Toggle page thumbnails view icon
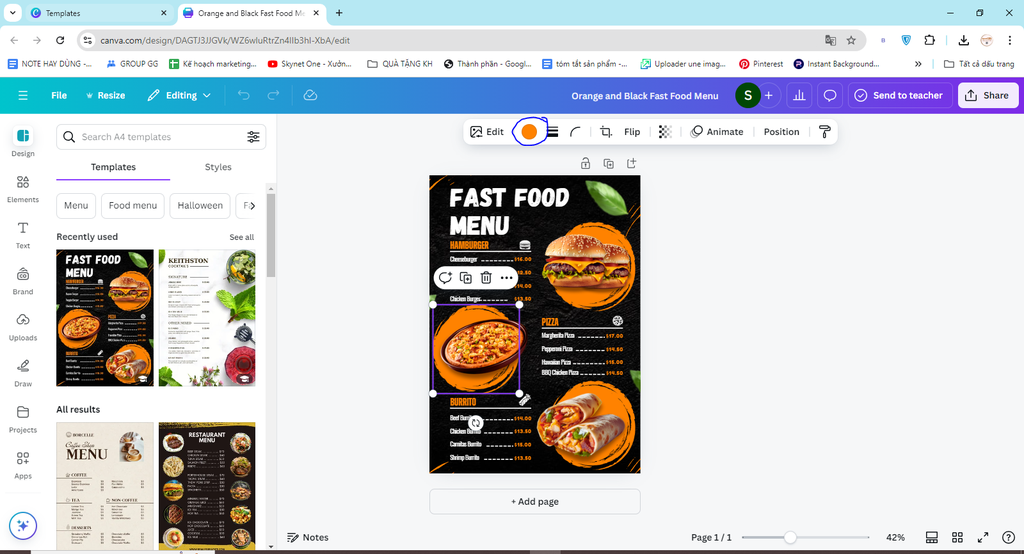Screen dimensions: 1024x554 (931, 537)
